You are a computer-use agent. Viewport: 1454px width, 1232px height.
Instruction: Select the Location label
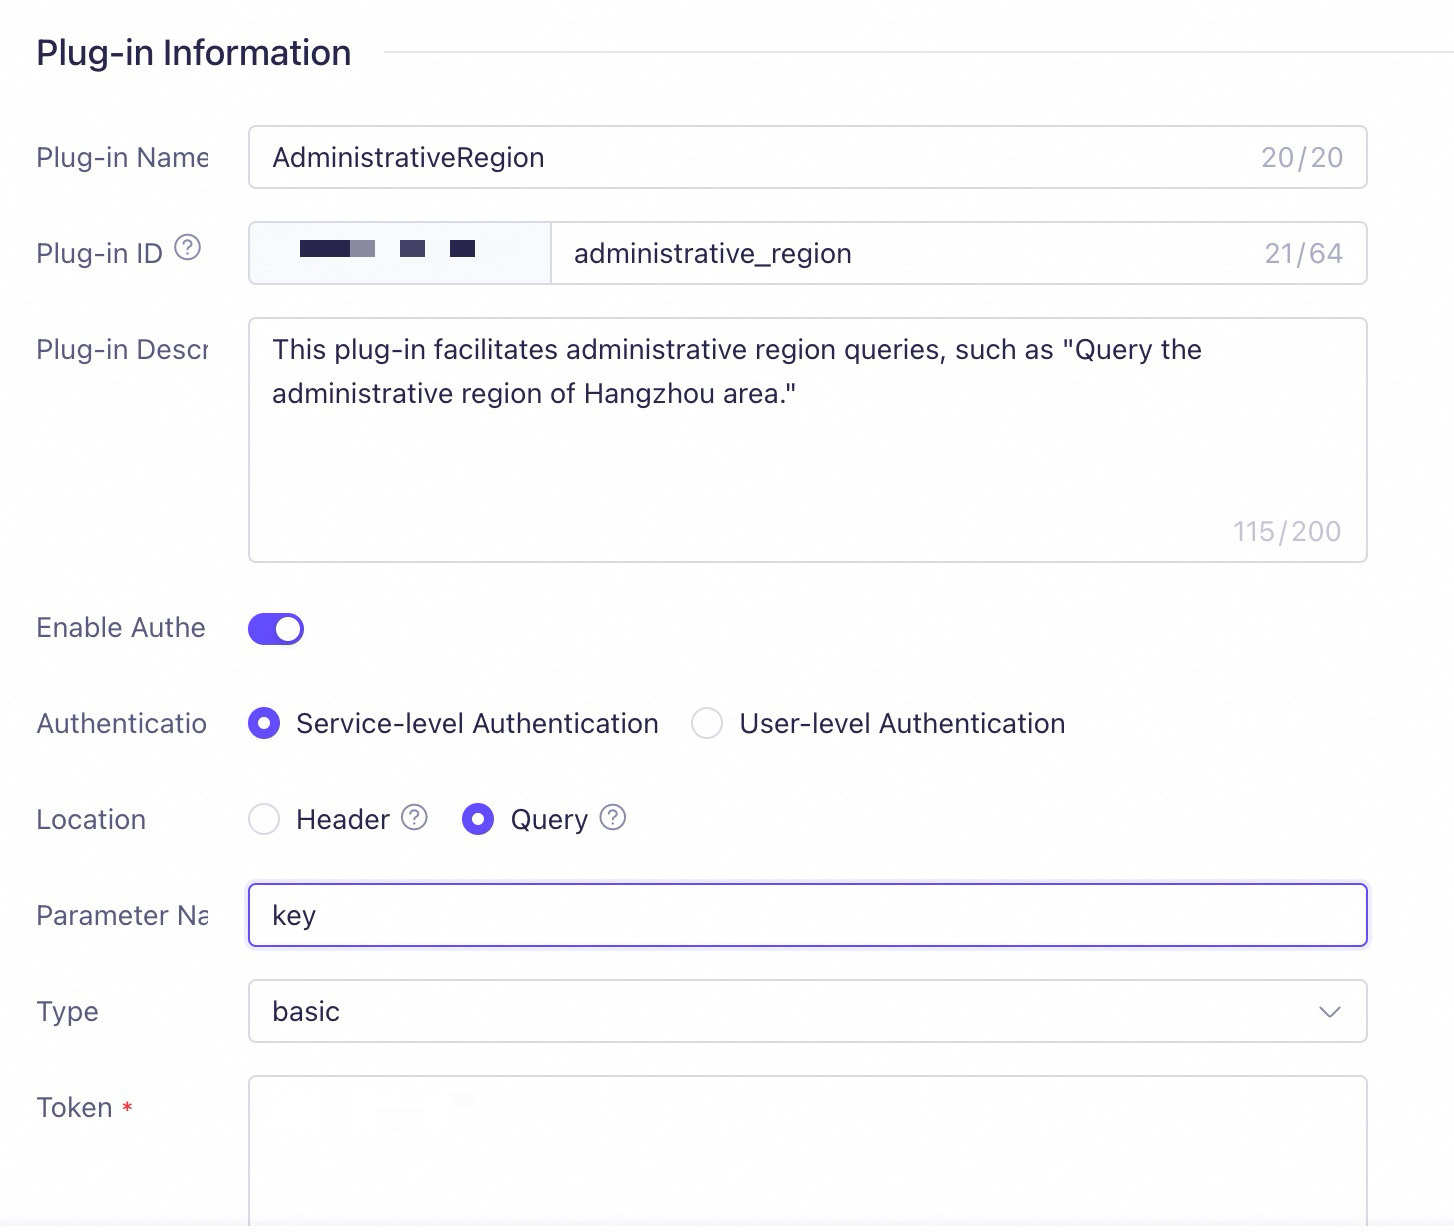[91, 819]
